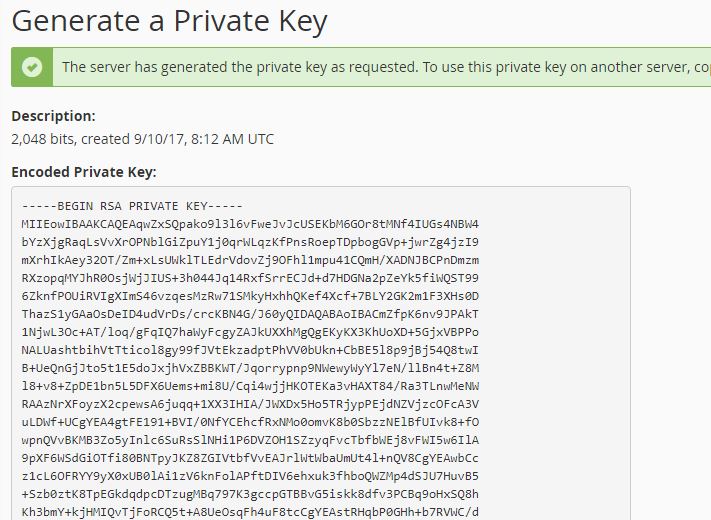This screenshot has width=711, height=520.
Task: Click the key line starting NALUashtbihVtT
Action: point(250,350)
